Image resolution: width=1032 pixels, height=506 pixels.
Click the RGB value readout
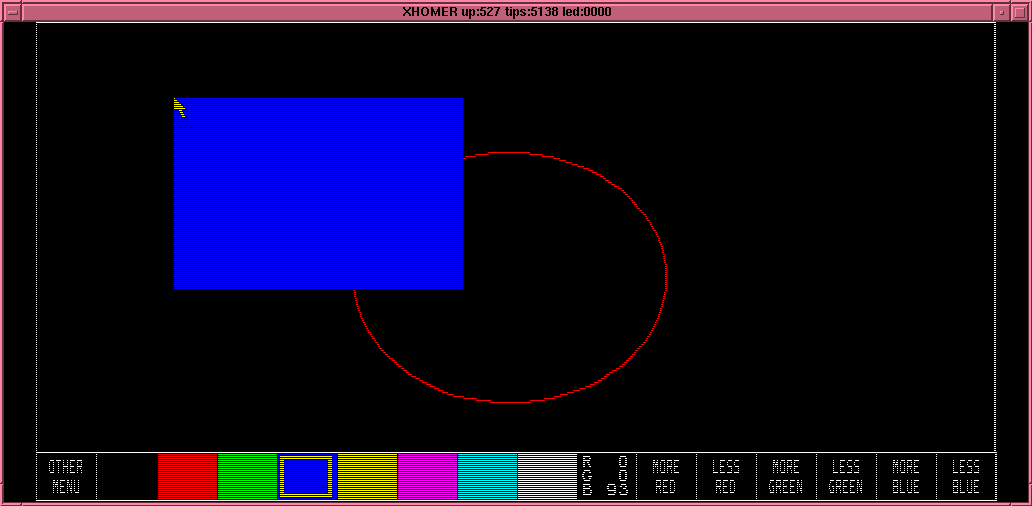coord(606,477)
